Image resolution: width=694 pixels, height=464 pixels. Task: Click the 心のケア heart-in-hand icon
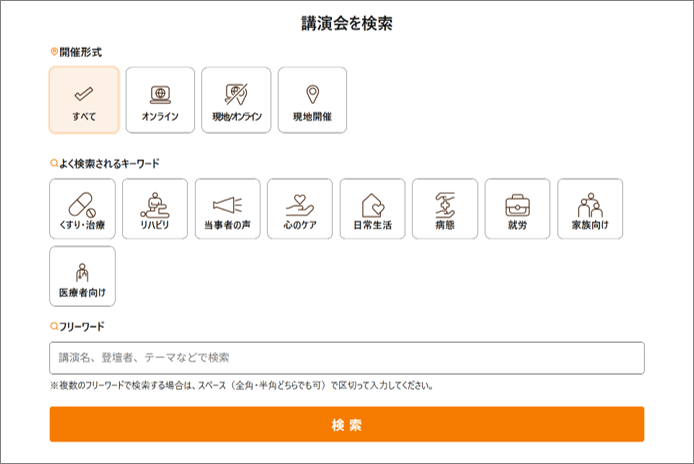(x=300, y=205)
